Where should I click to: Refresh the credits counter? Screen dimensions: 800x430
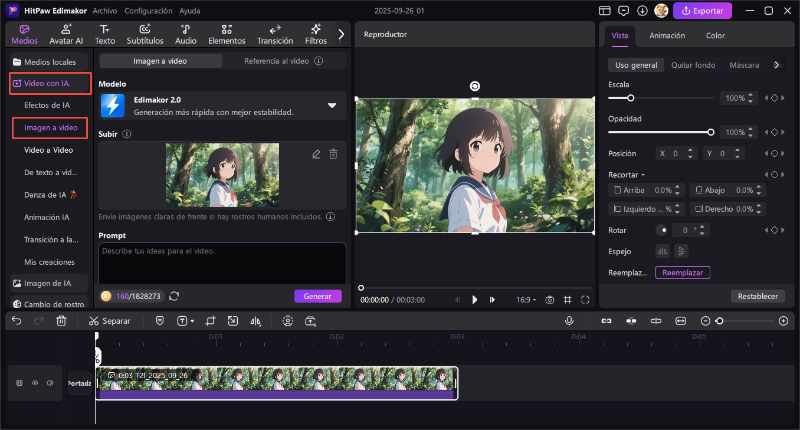[x=174, y=296]
